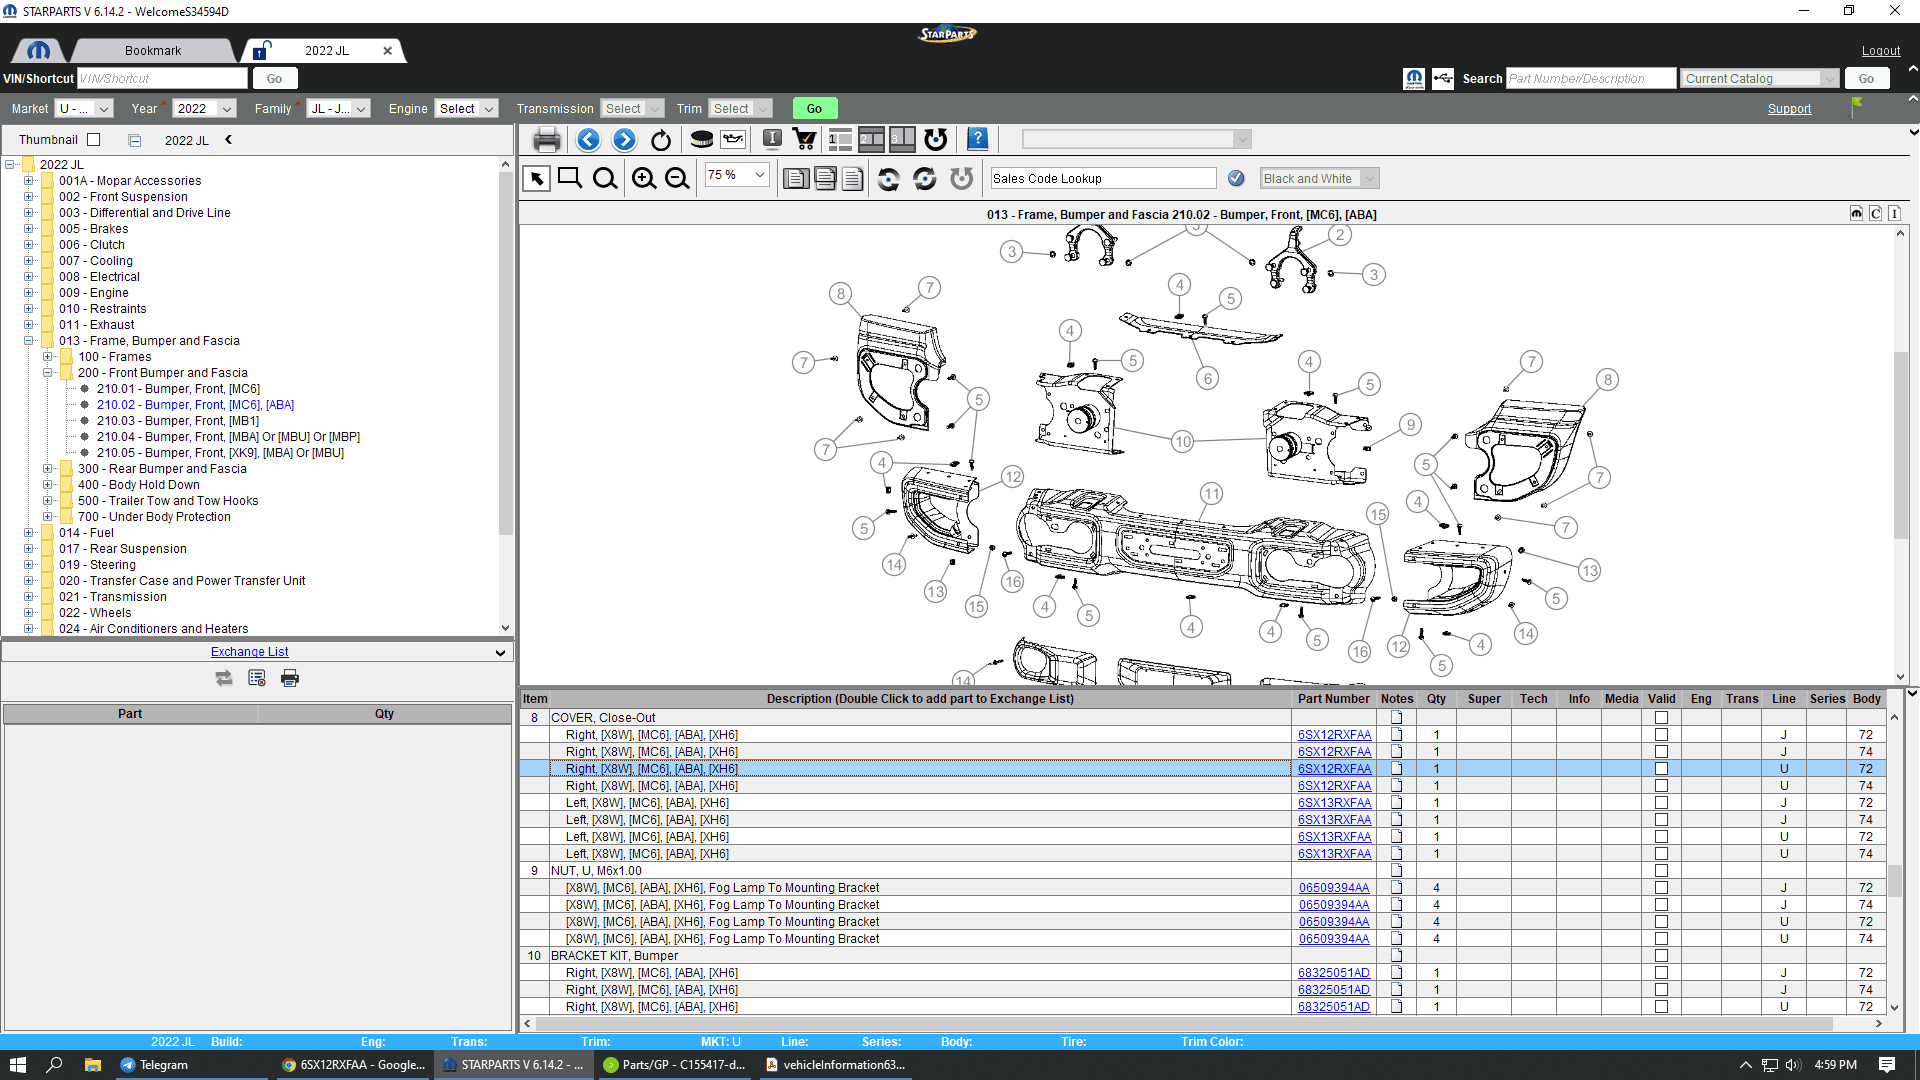Open tree item 210.01 - Bumper, Front, [MC6]
1920x1080 pixels.
tap(178, 389)
